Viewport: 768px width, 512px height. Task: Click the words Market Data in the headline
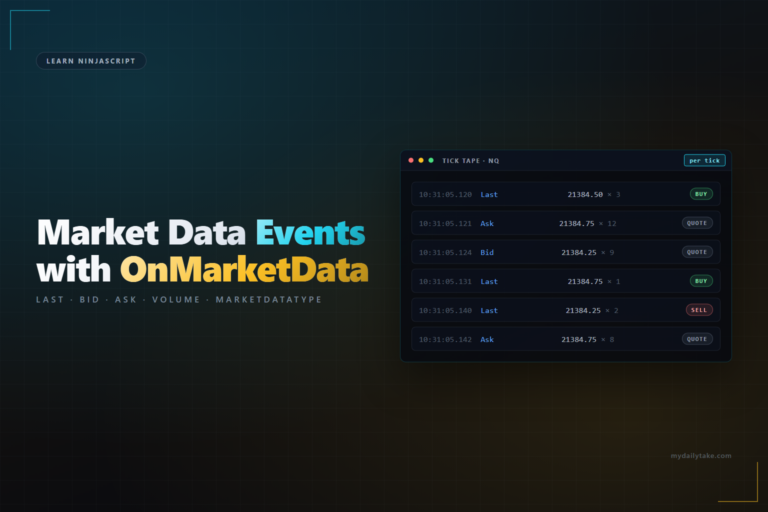click(x=141, y=233)
